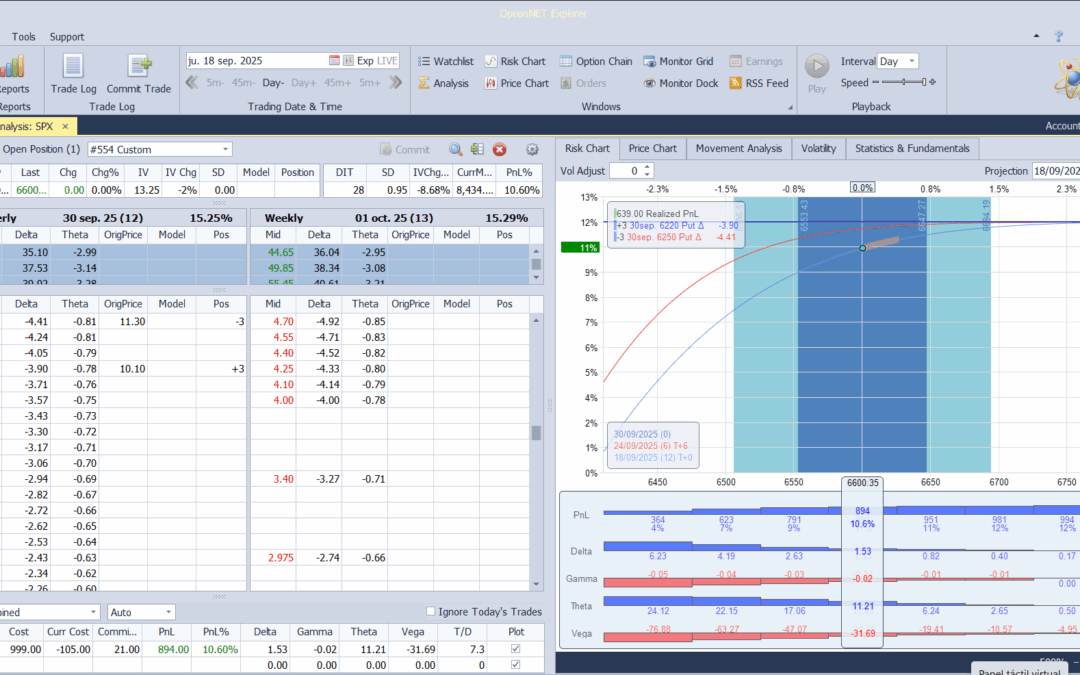Toggle Ignore Today's Trades checkbox
1080x675 pixels.
[x=430, y=611]
